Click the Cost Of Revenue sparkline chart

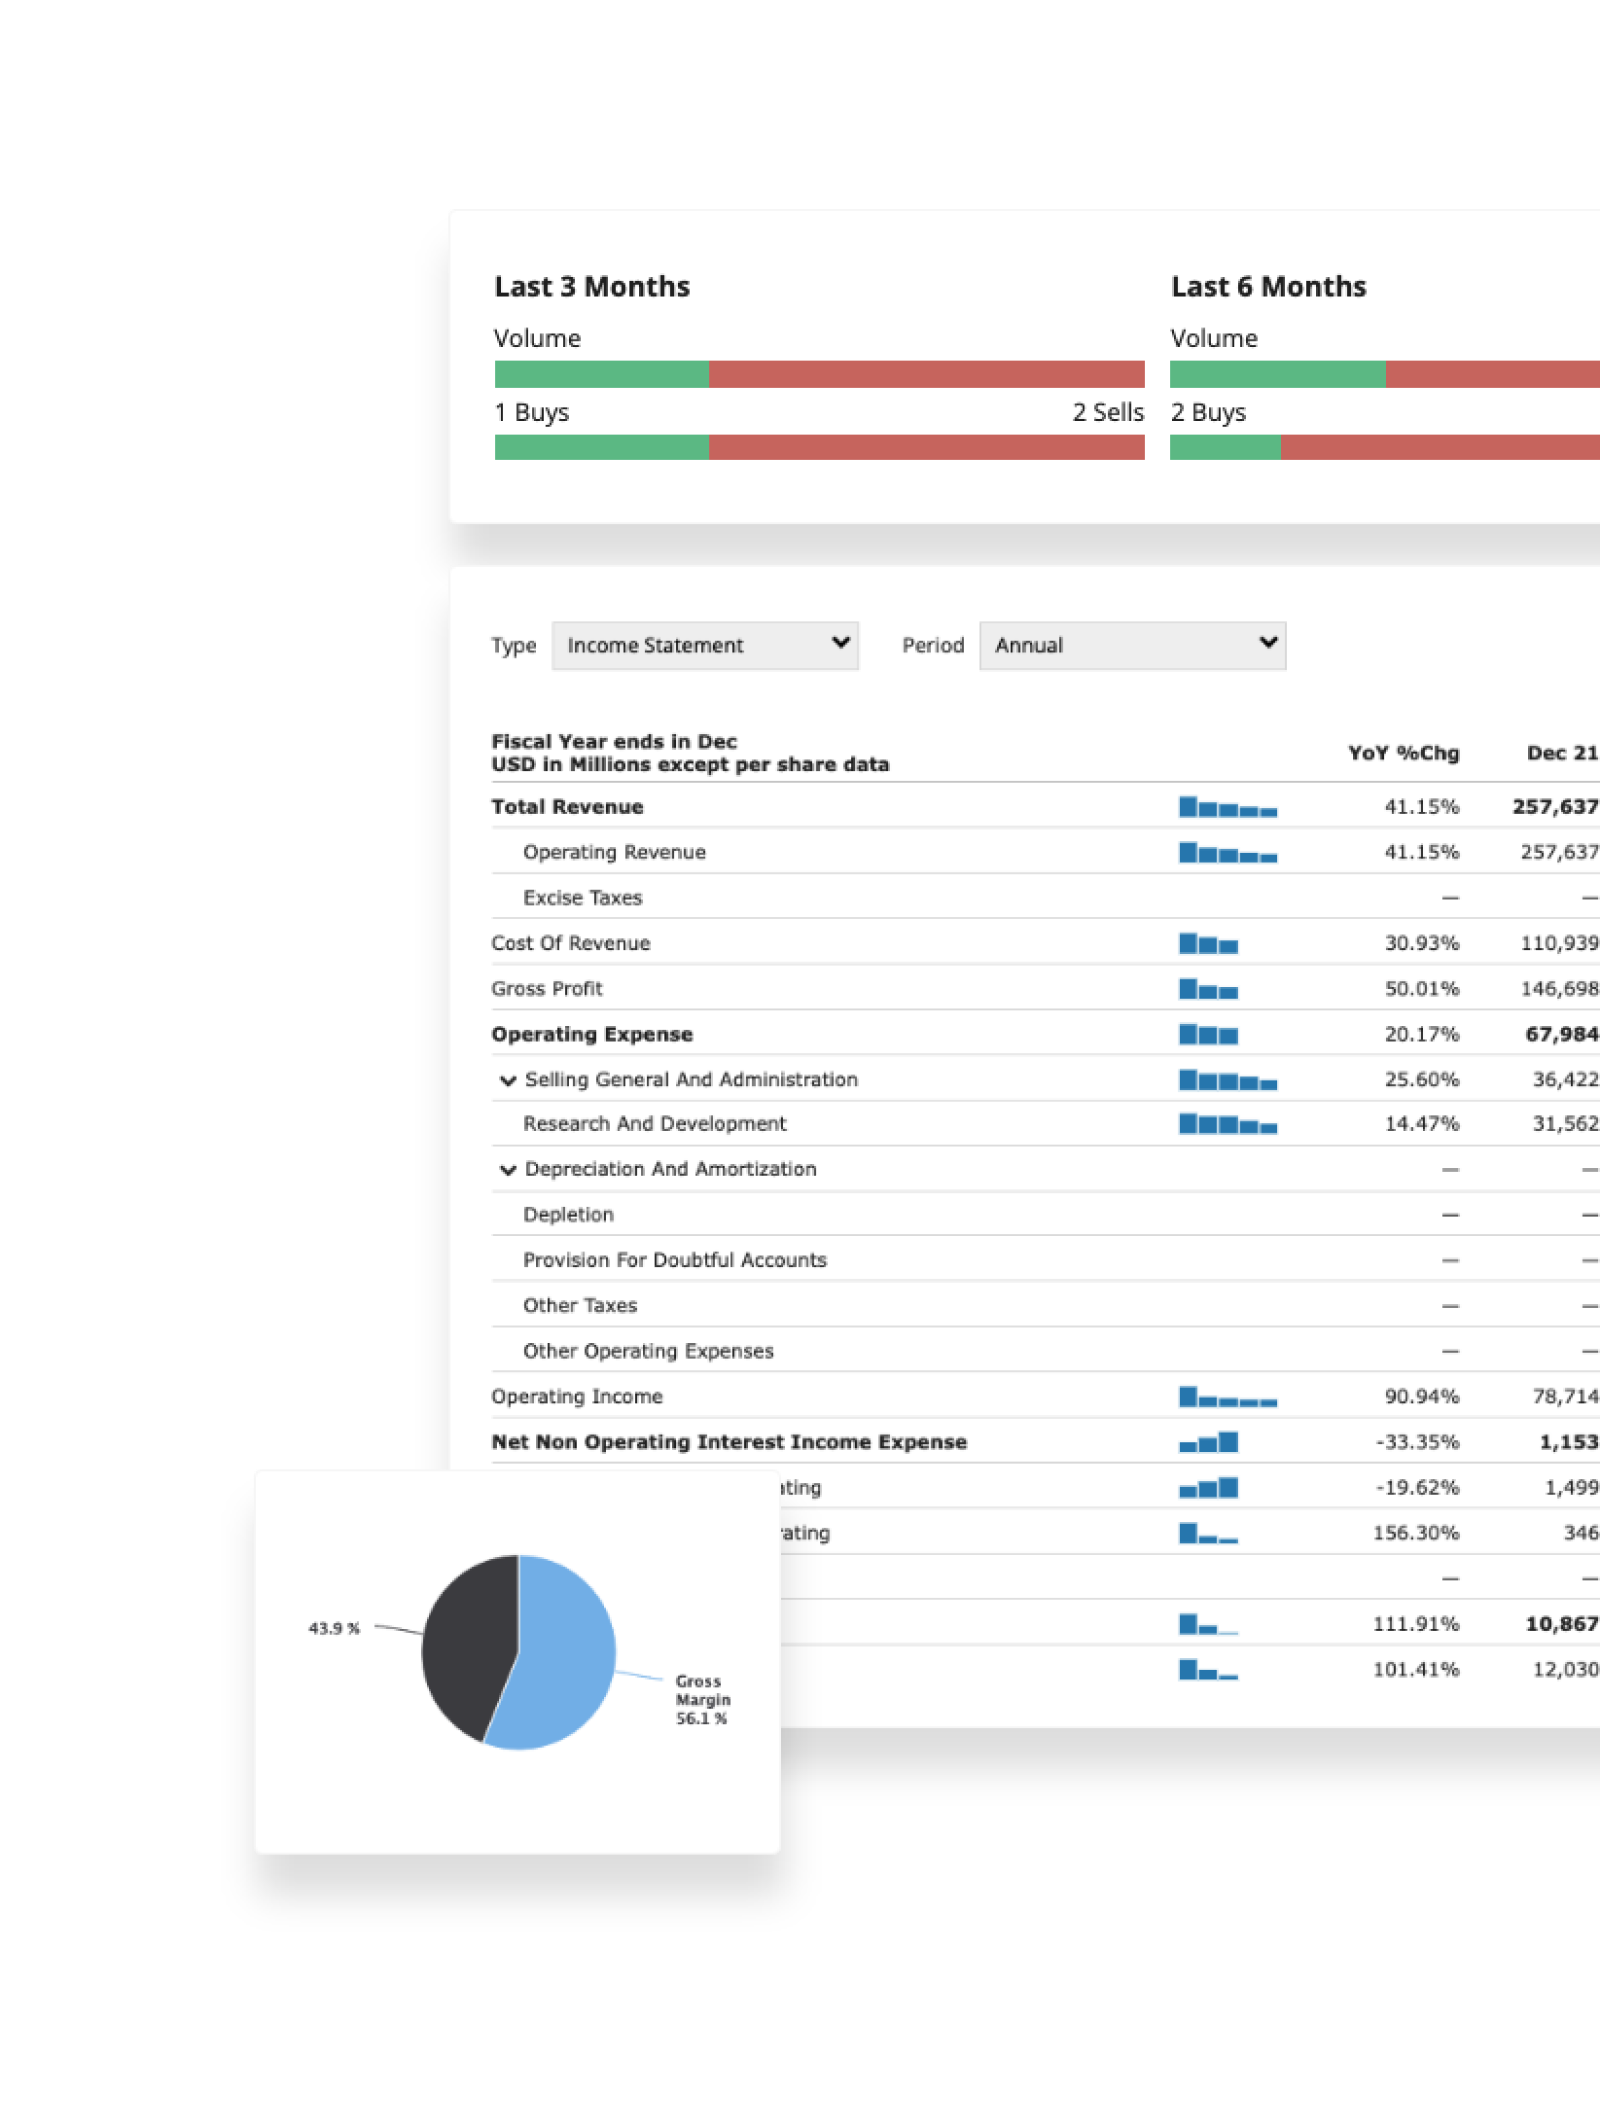pos(1208,943)
